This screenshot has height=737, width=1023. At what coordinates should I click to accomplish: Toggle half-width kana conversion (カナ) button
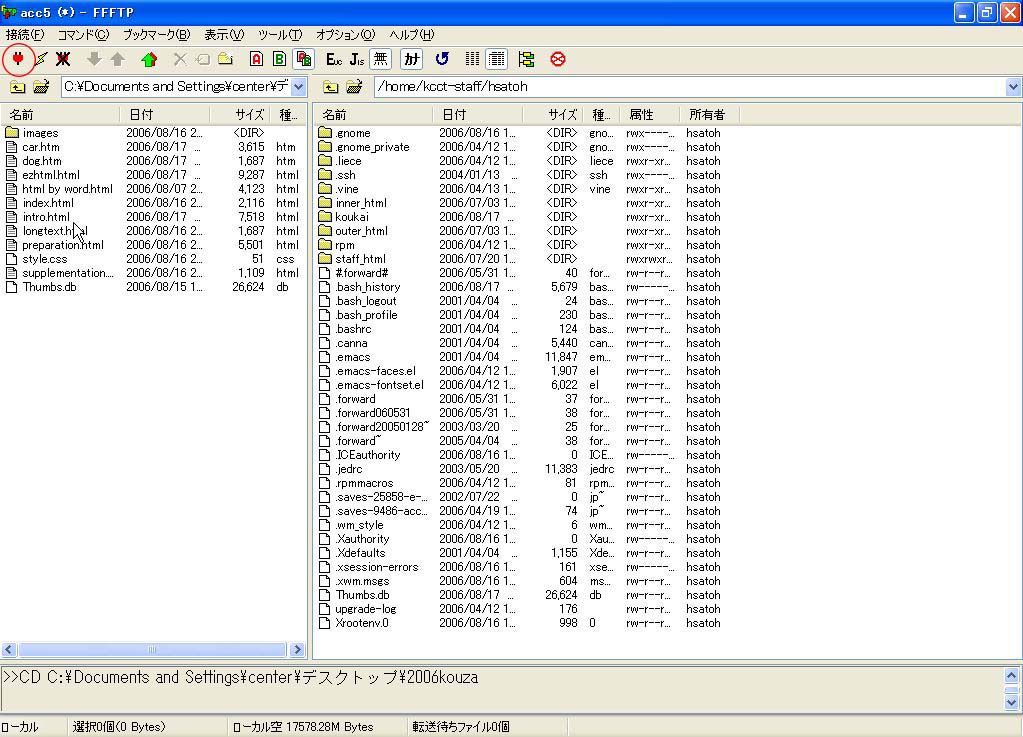coord(412,59)
